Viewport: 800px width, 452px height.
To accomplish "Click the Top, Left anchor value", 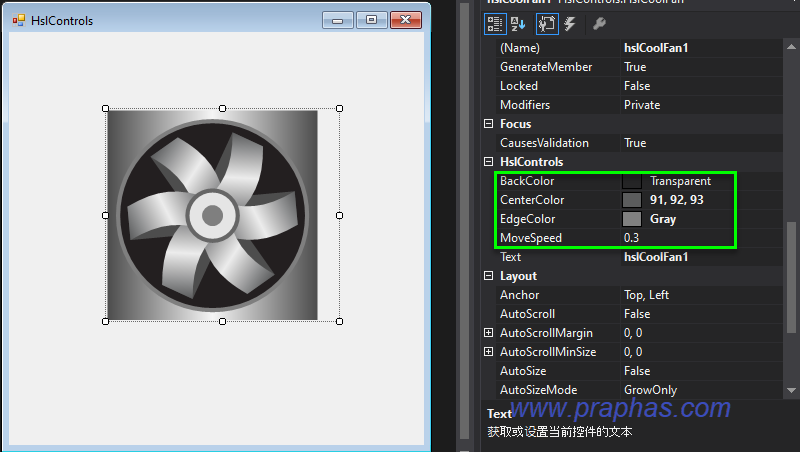I will click(x=646, y=295).
